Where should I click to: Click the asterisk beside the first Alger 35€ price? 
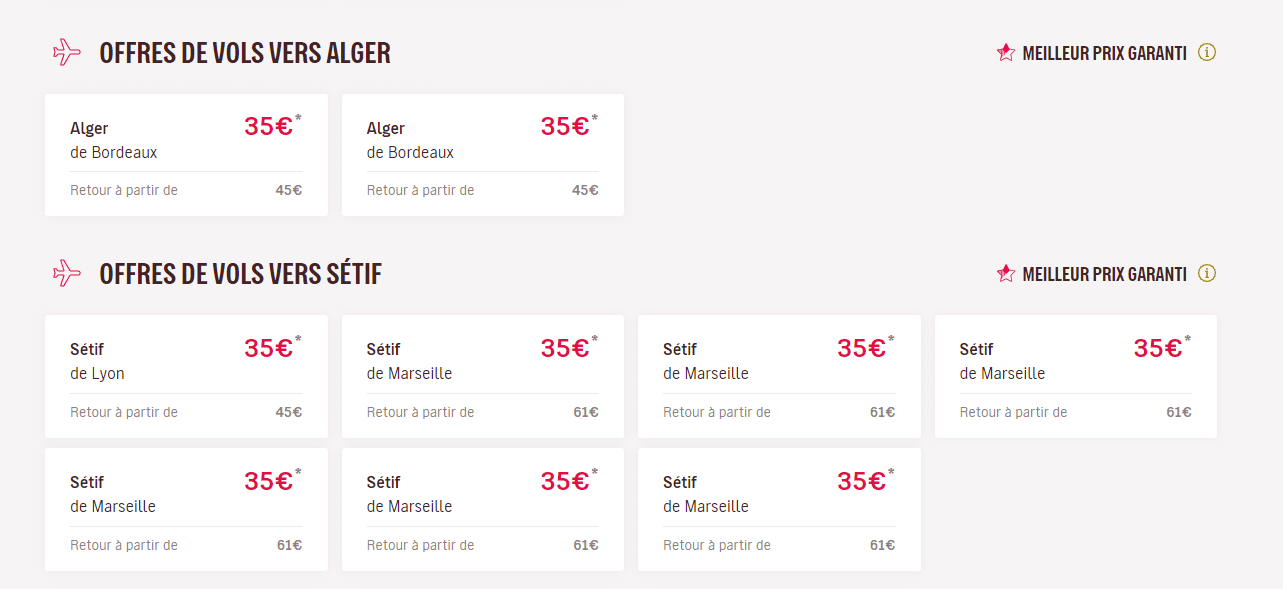pos(297,115)
